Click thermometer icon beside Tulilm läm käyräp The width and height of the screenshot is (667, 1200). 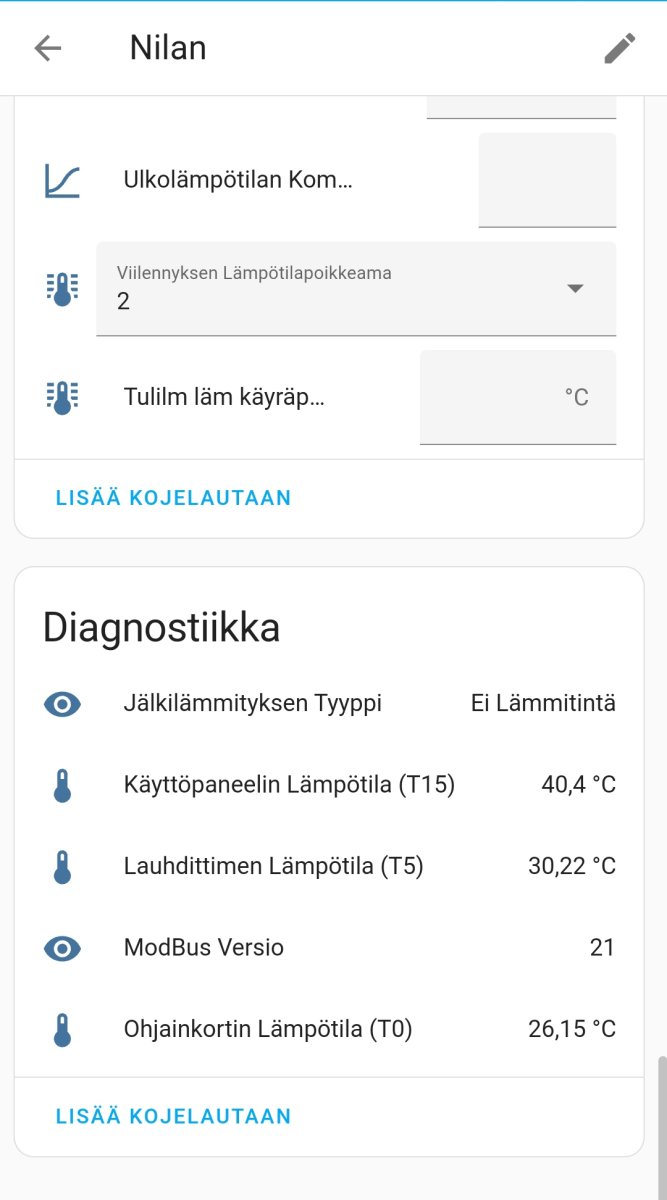click(x=62, y=397)
